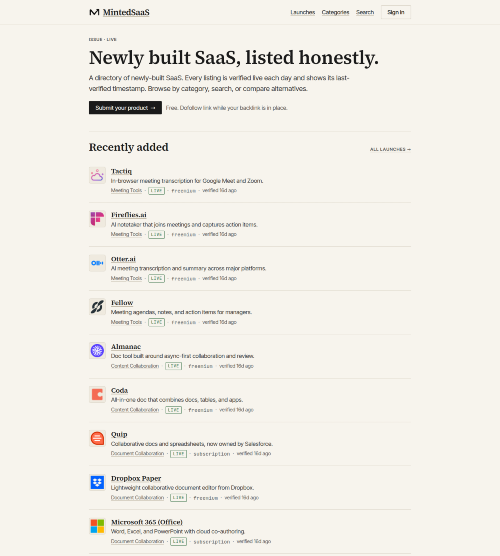Click Submit your product button
This screenshot has width=500, height=556.
click(125, 108)
